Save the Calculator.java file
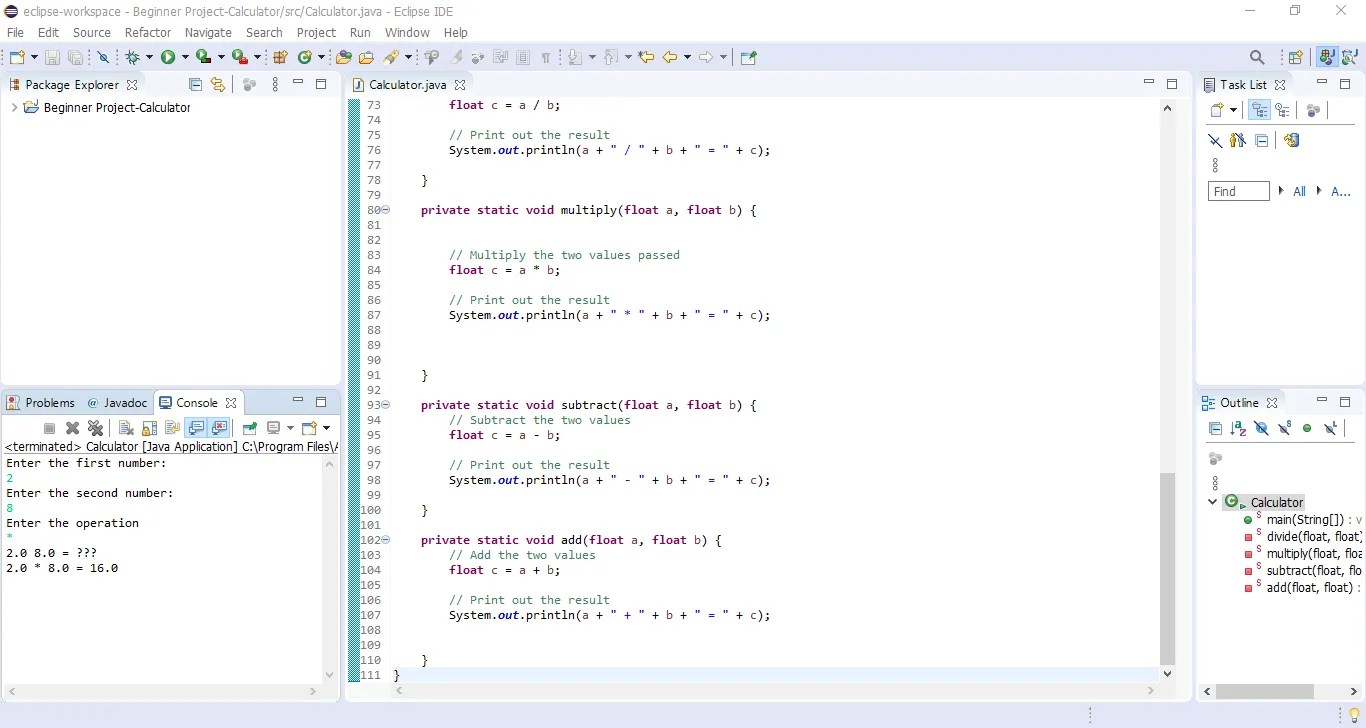The width and height of the screenshot is (1366, 728). [x=52, y=57]
